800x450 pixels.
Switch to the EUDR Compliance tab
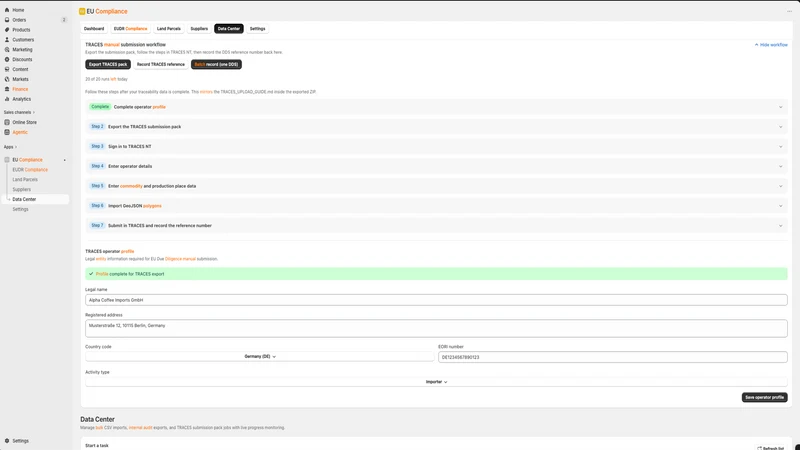click(131, 29)
